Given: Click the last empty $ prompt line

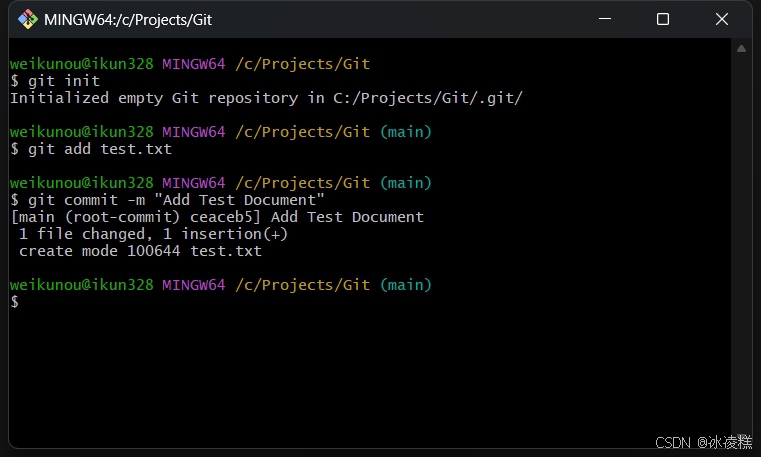Looking at the screenshot, I should 15,301.
